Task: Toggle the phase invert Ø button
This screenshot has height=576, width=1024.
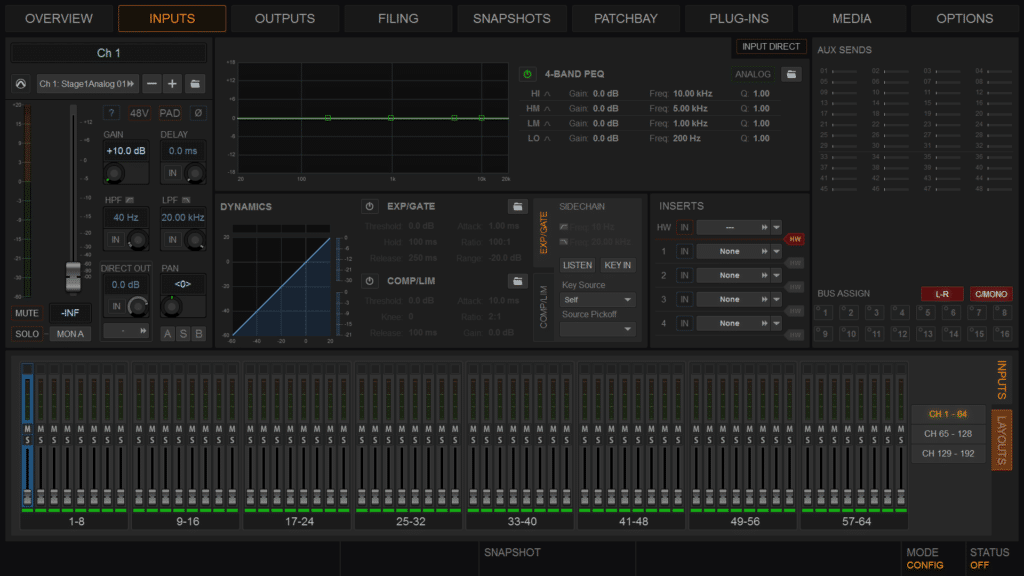Action: [197, 113]
